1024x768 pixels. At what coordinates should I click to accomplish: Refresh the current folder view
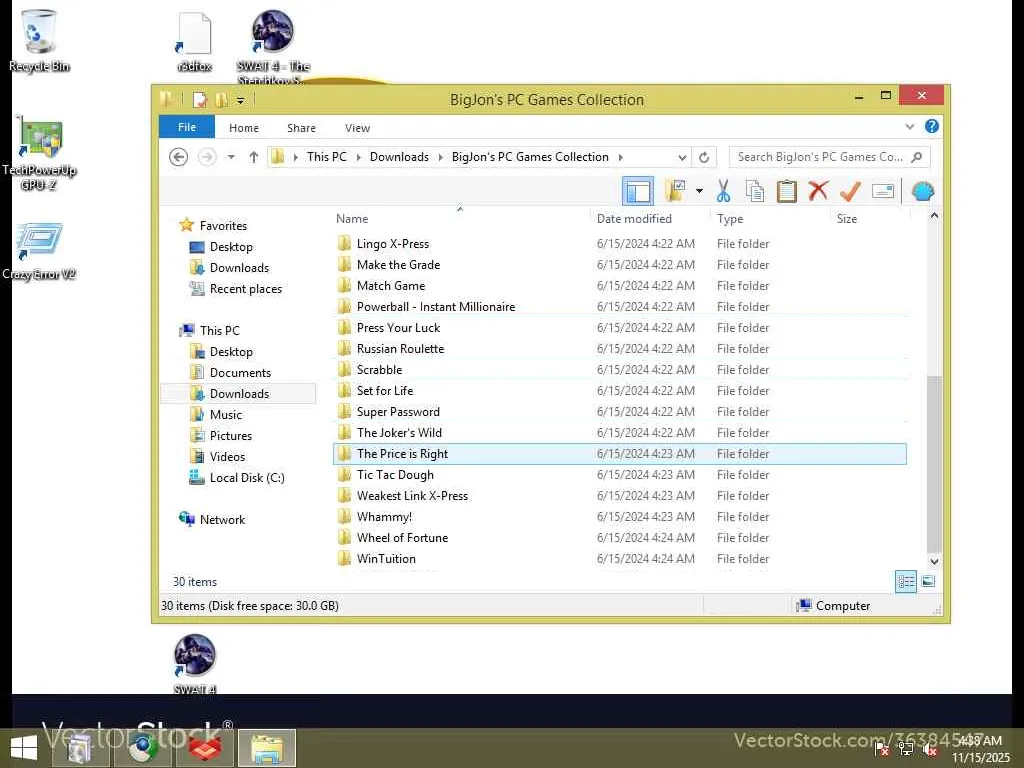704,157
